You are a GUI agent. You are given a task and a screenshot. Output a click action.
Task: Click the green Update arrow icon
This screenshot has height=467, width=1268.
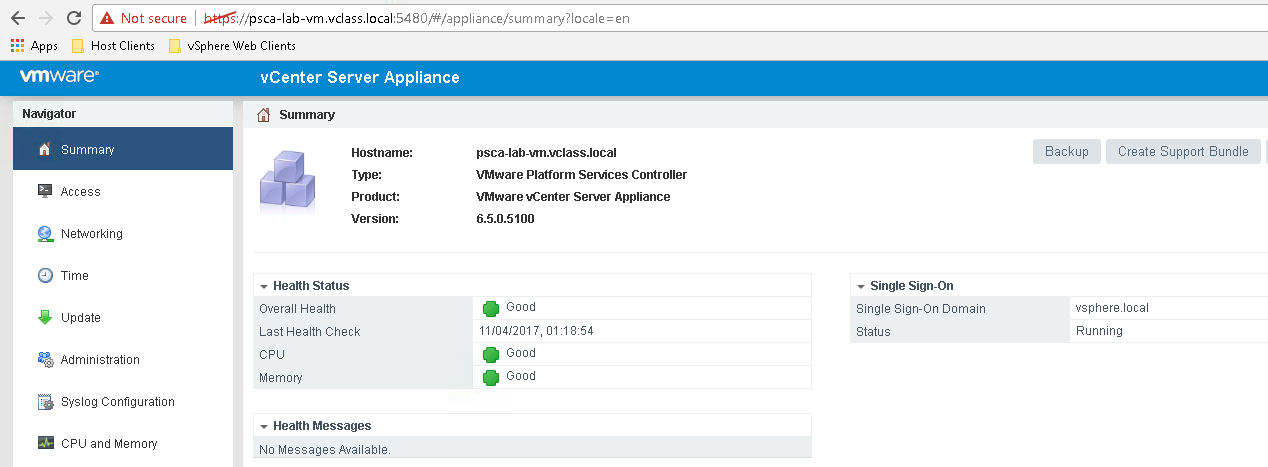coord(44,317)
